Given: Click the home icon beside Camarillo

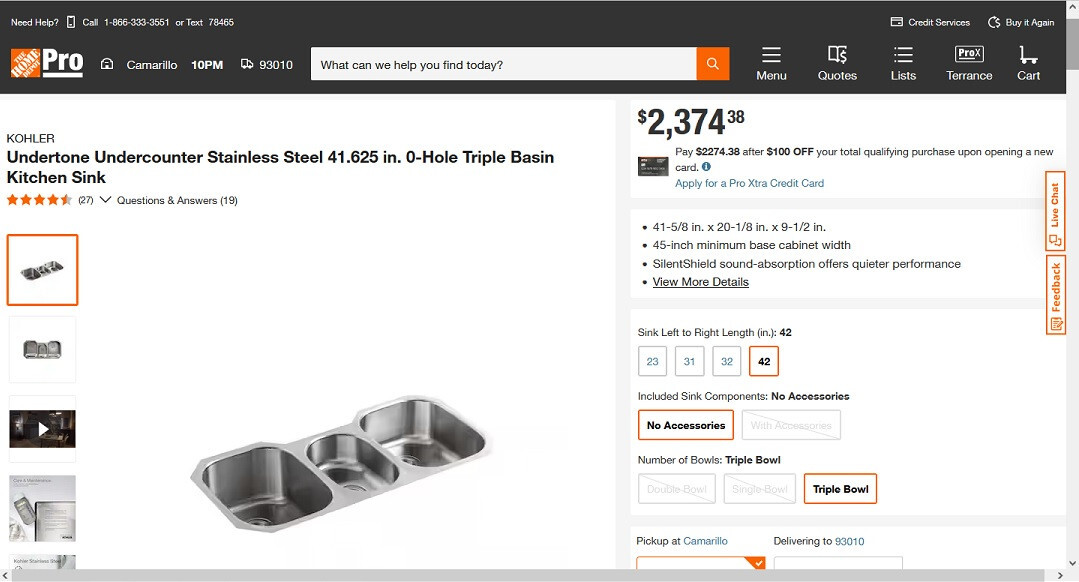Looking at the screenshot, I should pos(107,62).
